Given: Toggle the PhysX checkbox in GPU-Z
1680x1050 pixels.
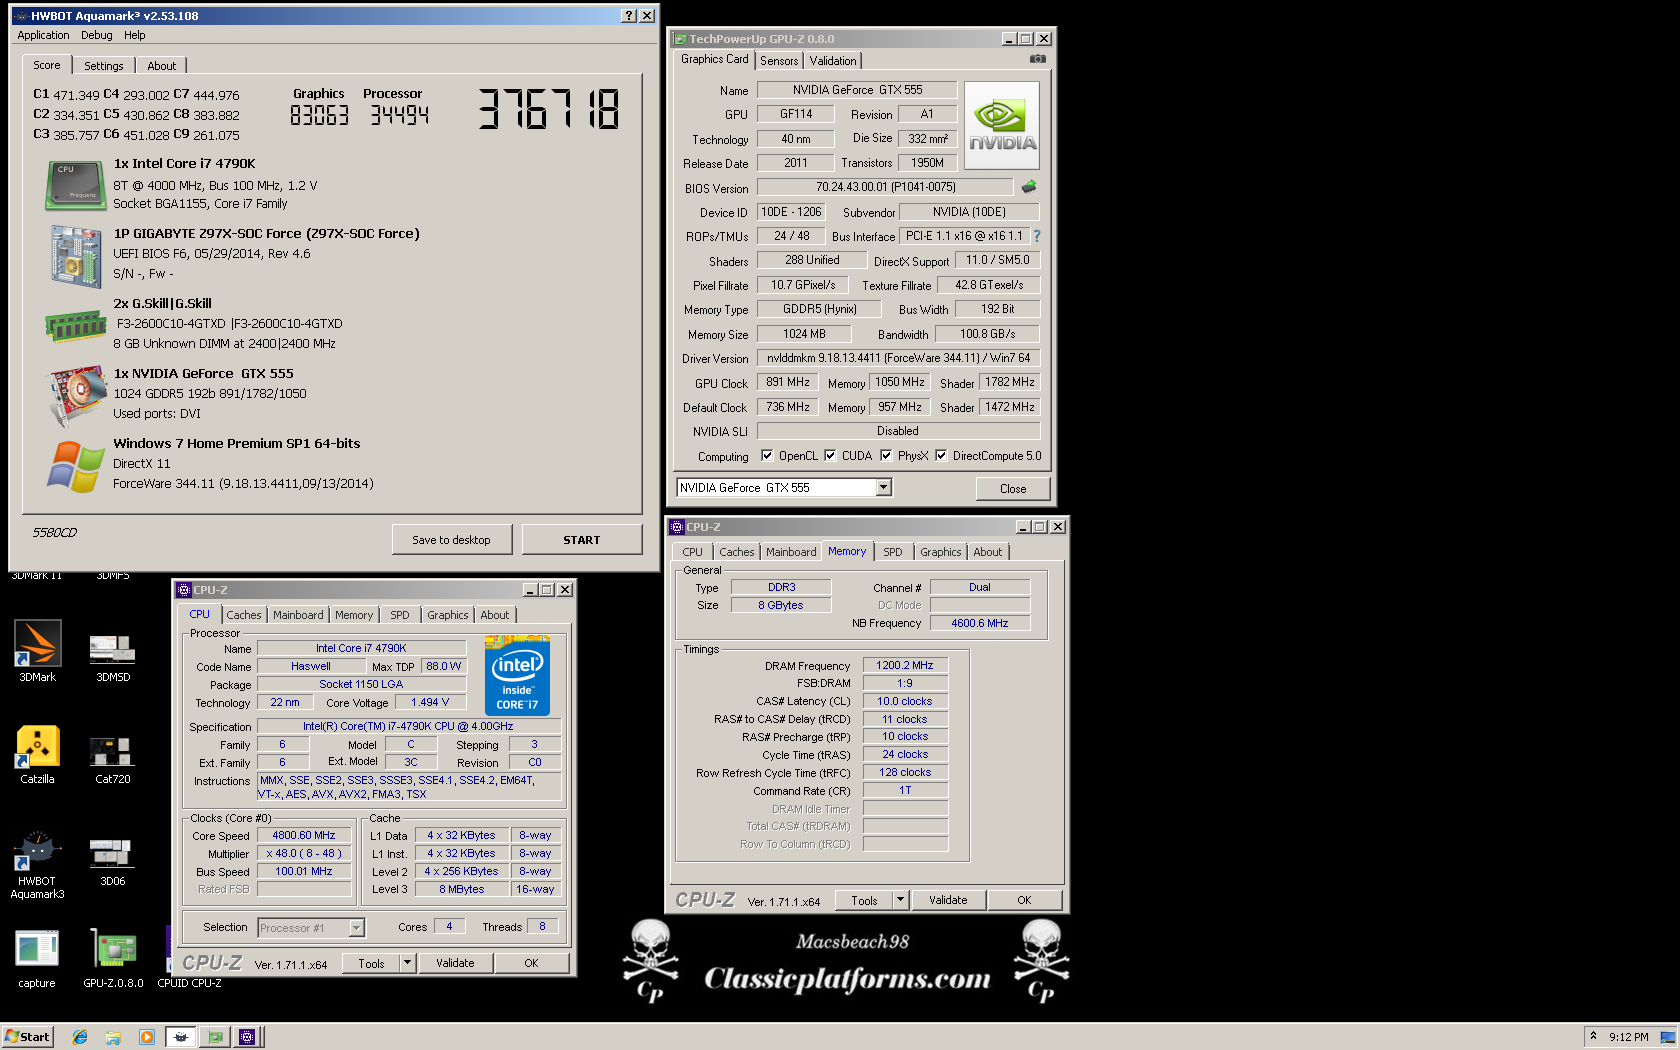Looking at the screenshot, I should (x=886, y=455).
